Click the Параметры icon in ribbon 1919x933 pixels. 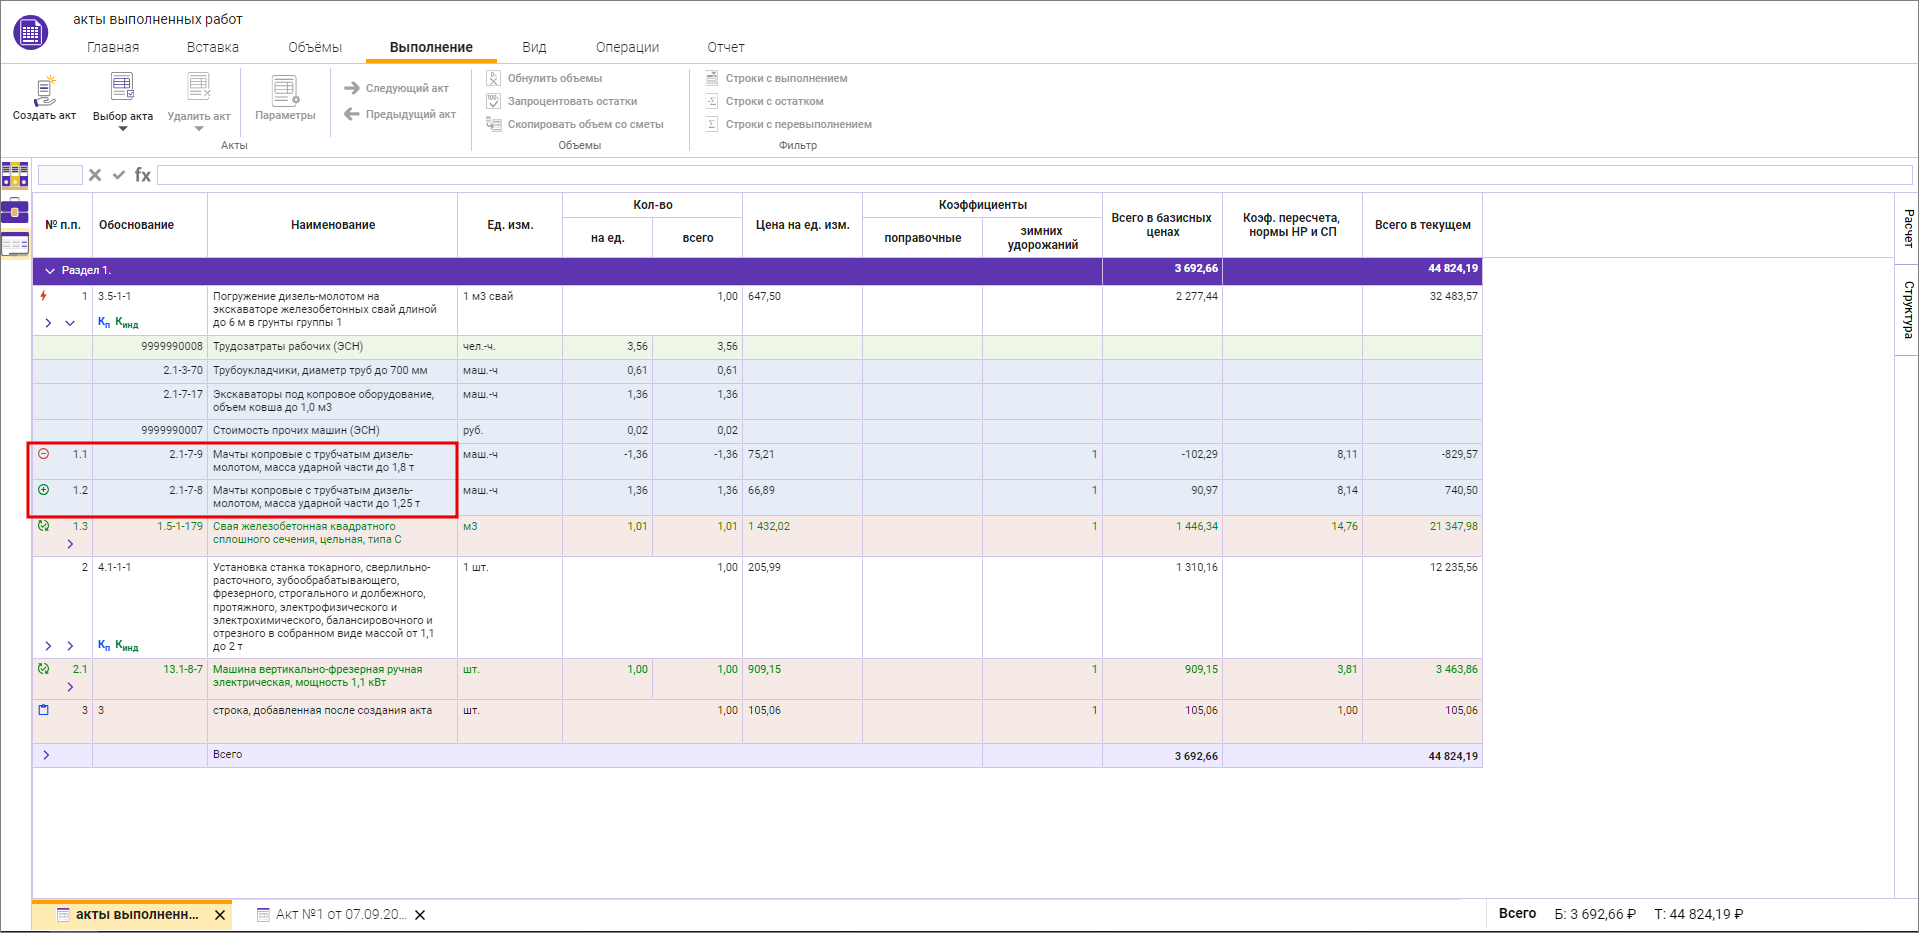[285, 92]
